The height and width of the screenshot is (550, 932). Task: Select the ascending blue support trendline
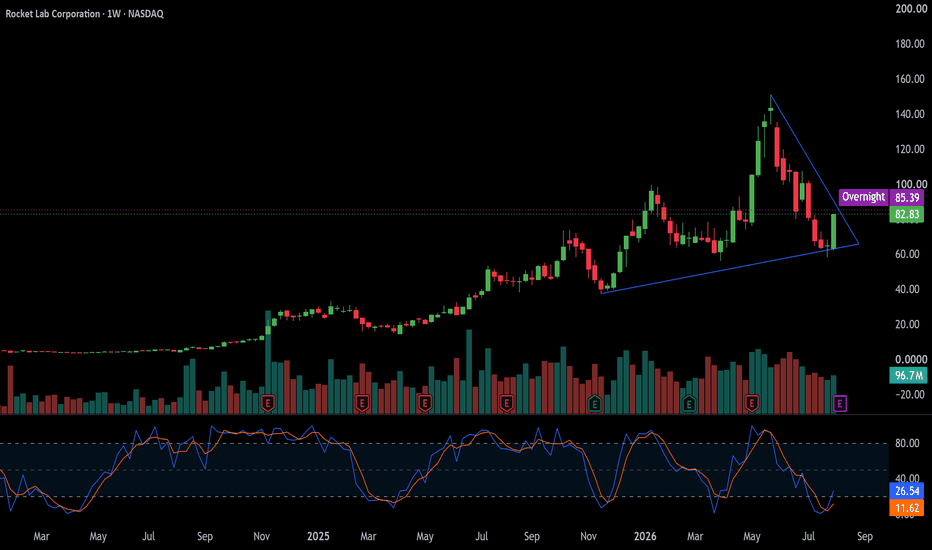point(730,268)
